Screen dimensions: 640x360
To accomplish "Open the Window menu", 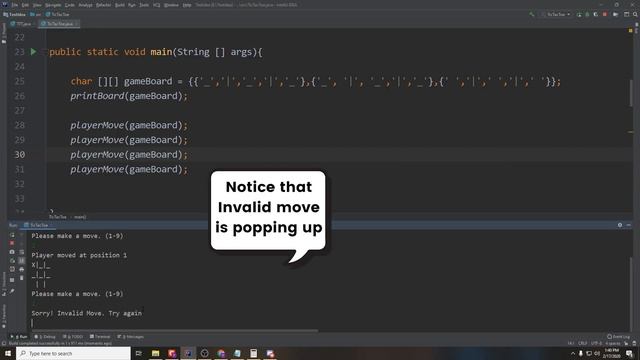I will 171,5.
